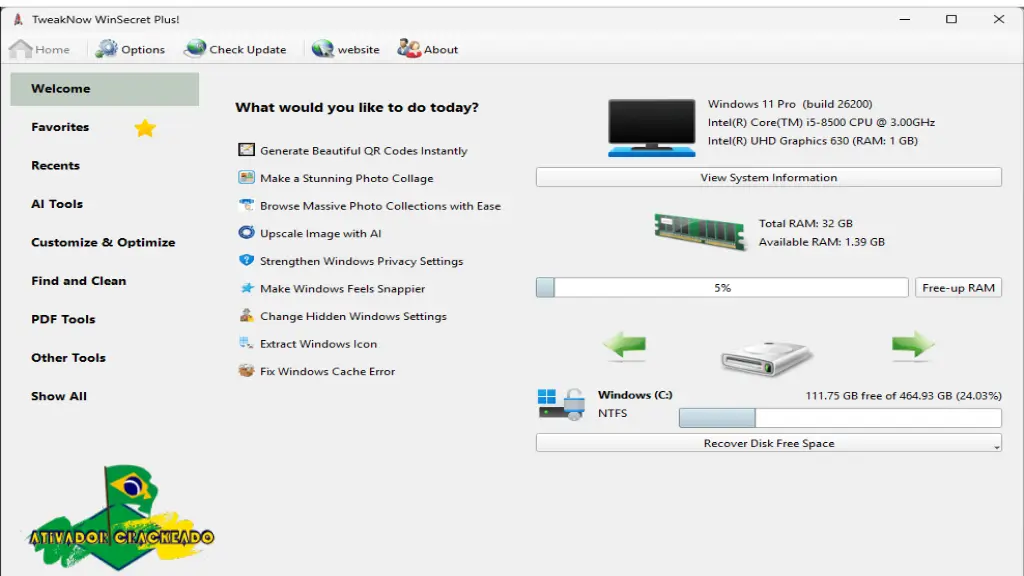The image size is (1024, 576).
Task: Open the AI Tools section
Action: 57,204
